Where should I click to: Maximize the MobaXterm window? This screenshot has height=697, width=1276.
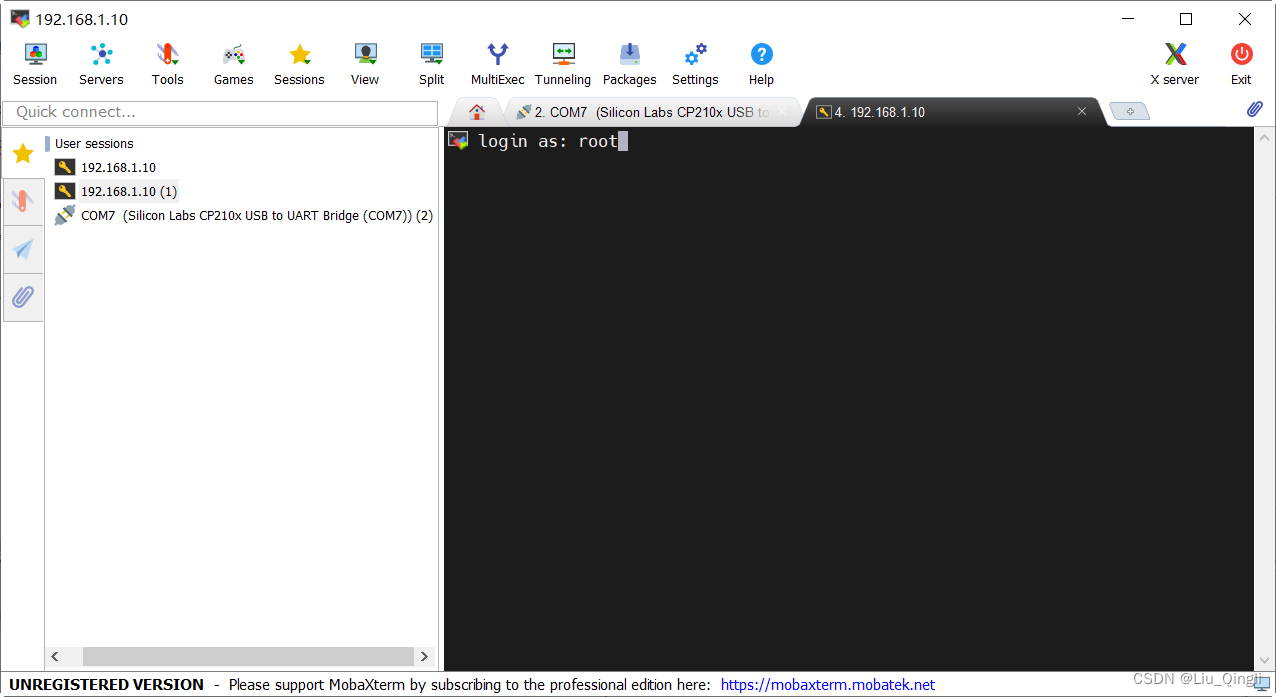tap(1186, 19)
